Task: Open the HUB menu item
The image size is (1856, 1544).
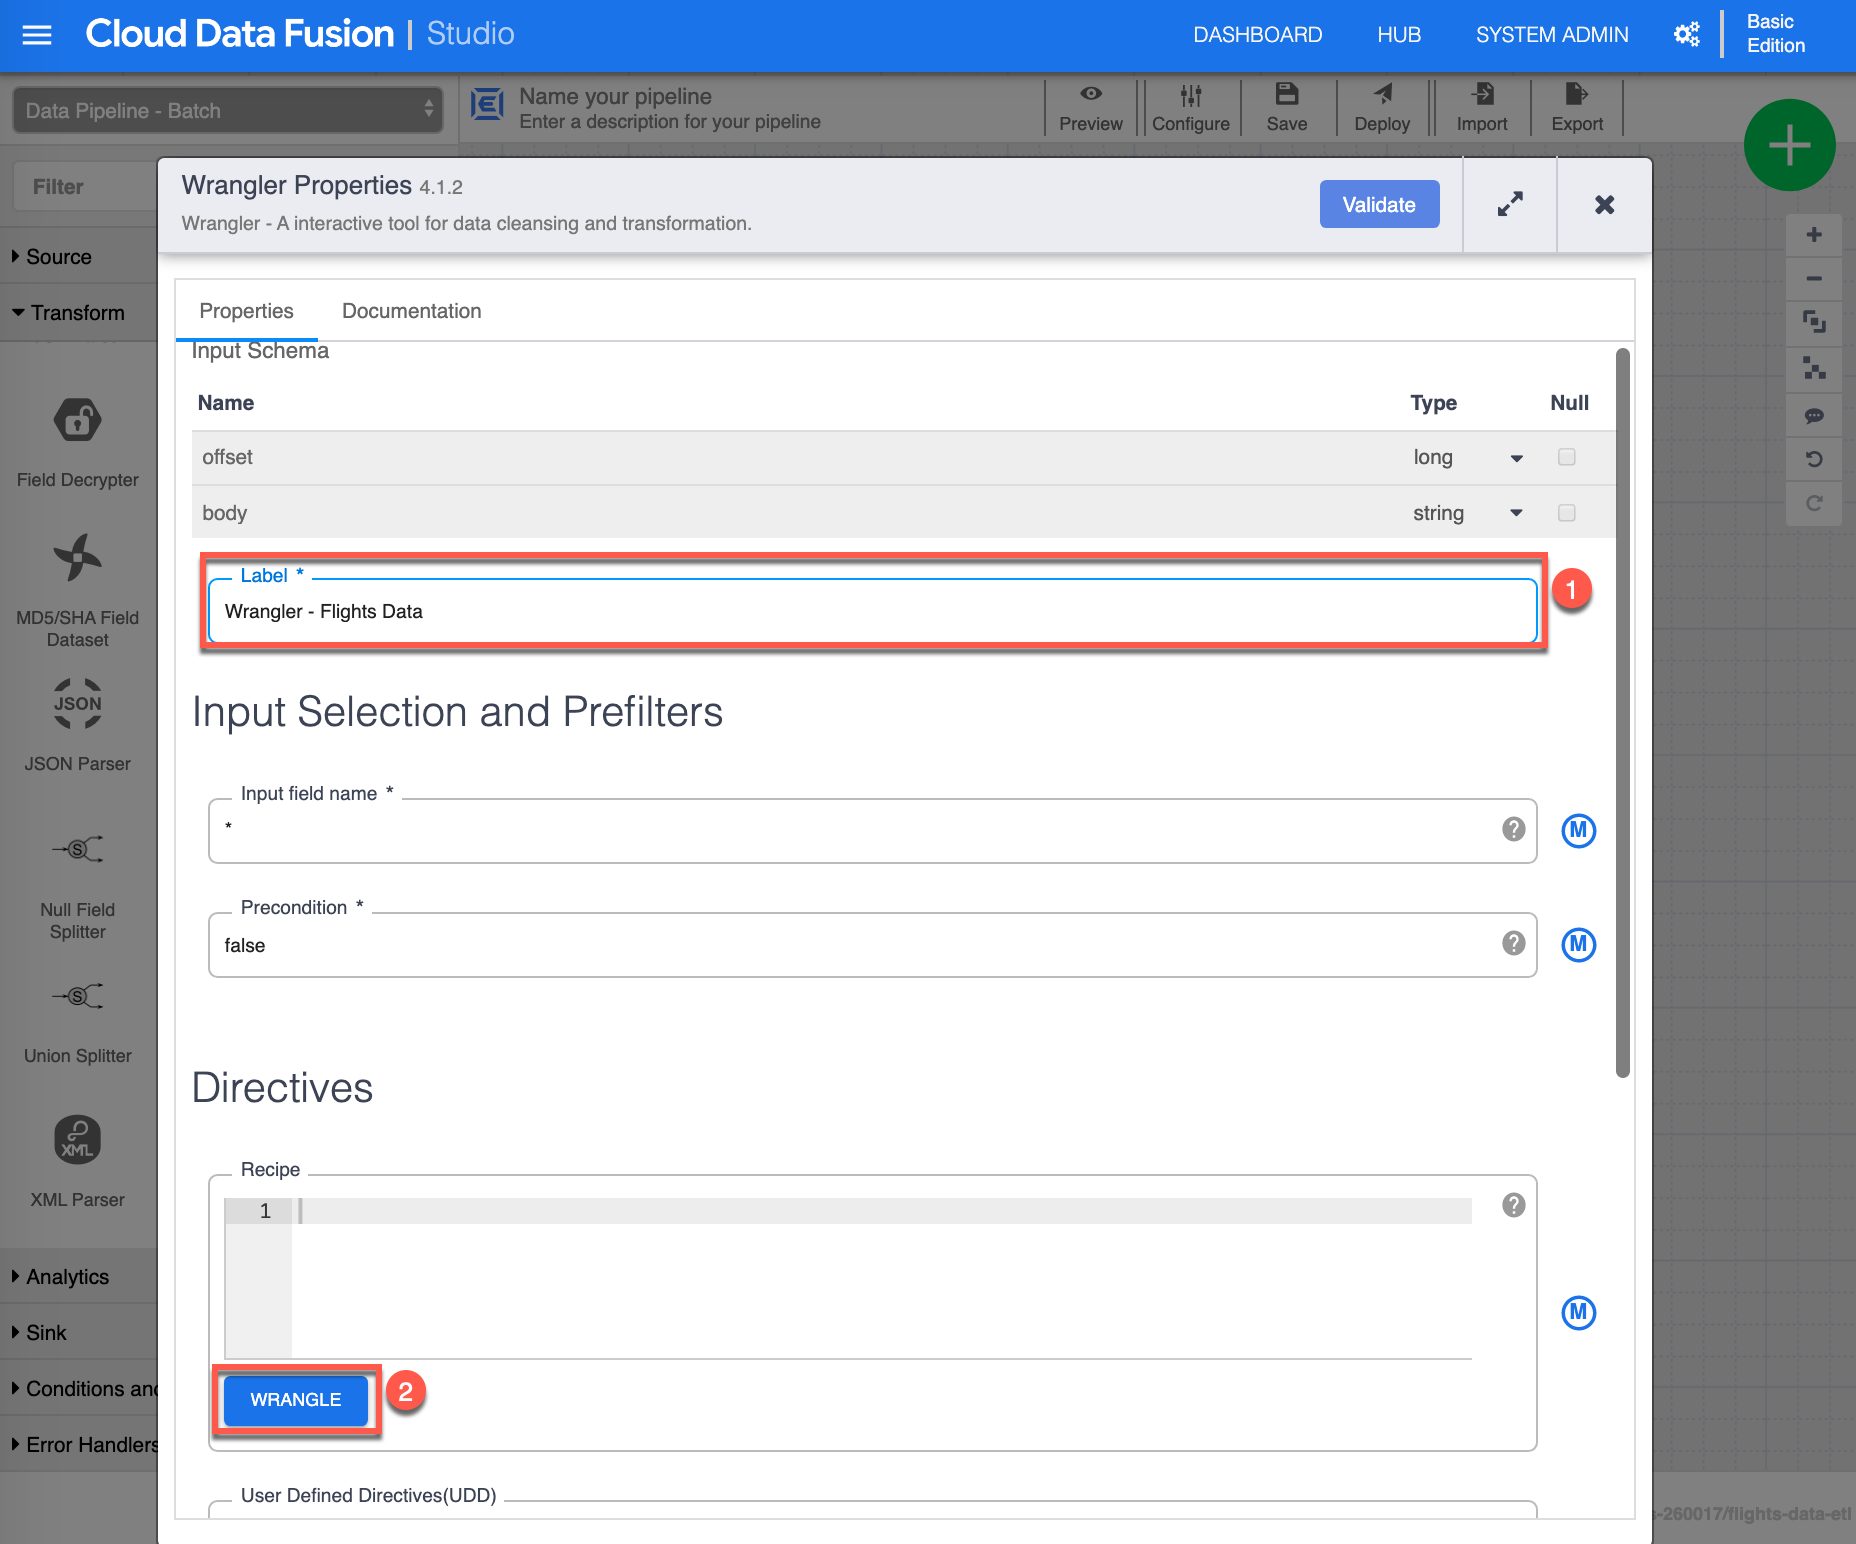Action: pos(1398,35)
